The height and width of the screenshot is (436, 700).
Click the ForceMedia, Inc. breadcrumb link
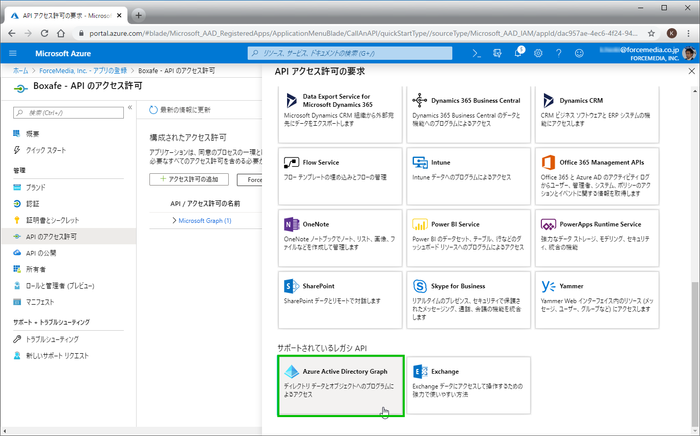pos(83,71)
